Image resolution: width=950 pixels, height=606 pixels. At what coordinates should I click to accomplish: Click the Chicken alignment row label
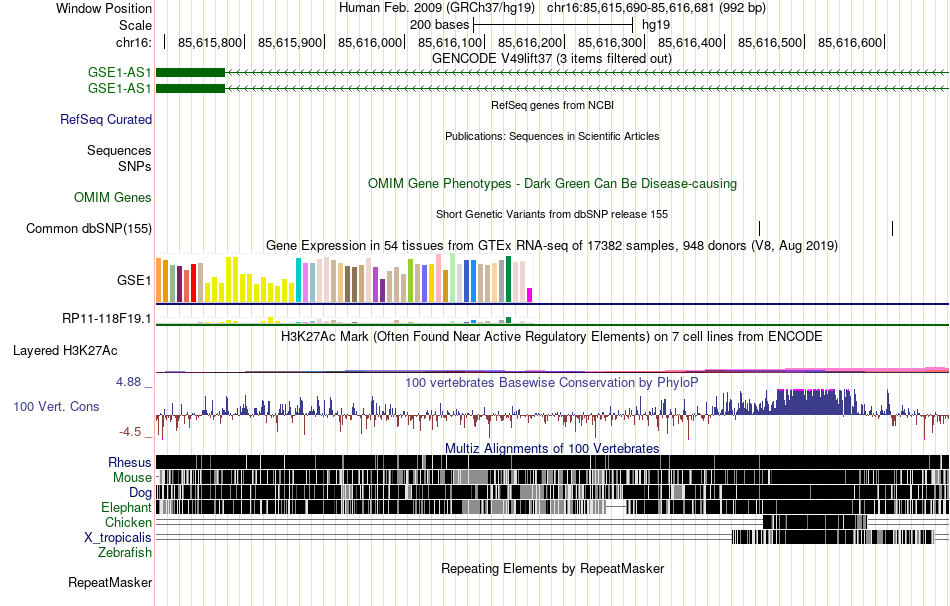point(128,522)
